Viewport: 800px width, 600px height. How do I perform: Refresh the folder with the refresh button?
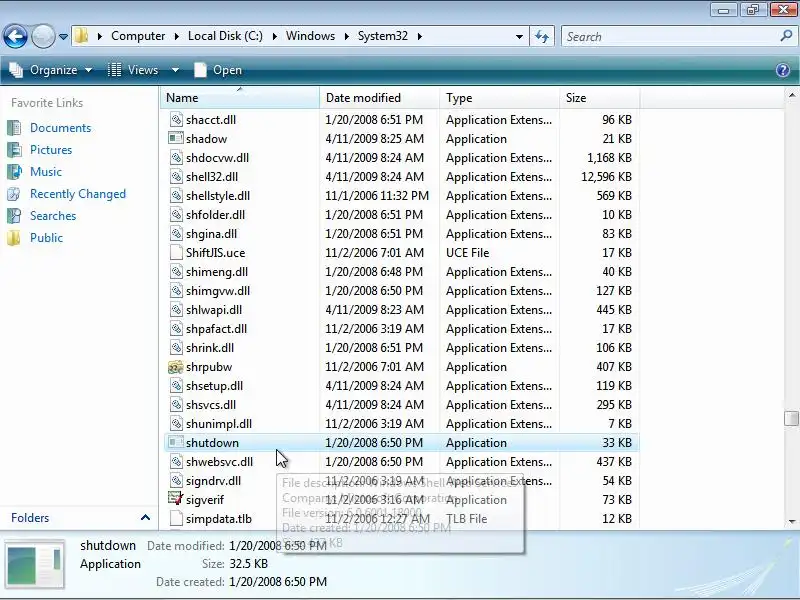(x=542, y=36)
